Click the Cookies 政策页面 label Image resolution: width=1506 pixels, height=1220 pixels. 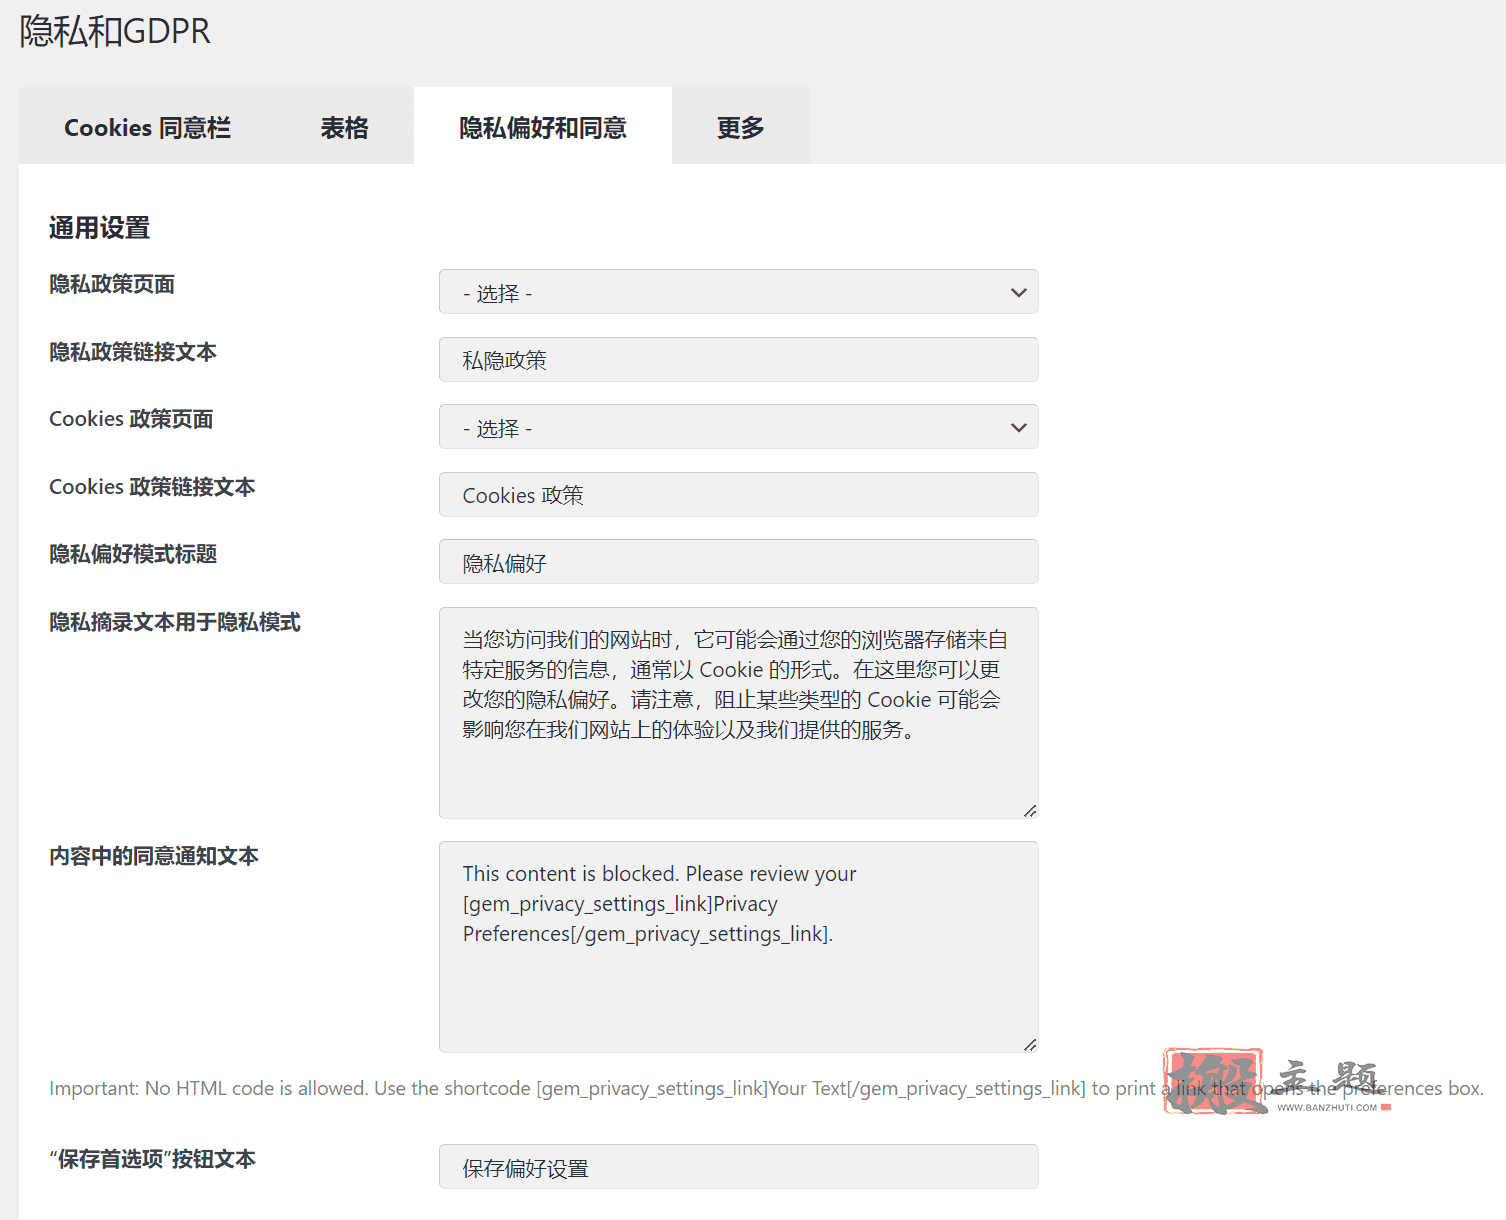click(x=131, y=419)
